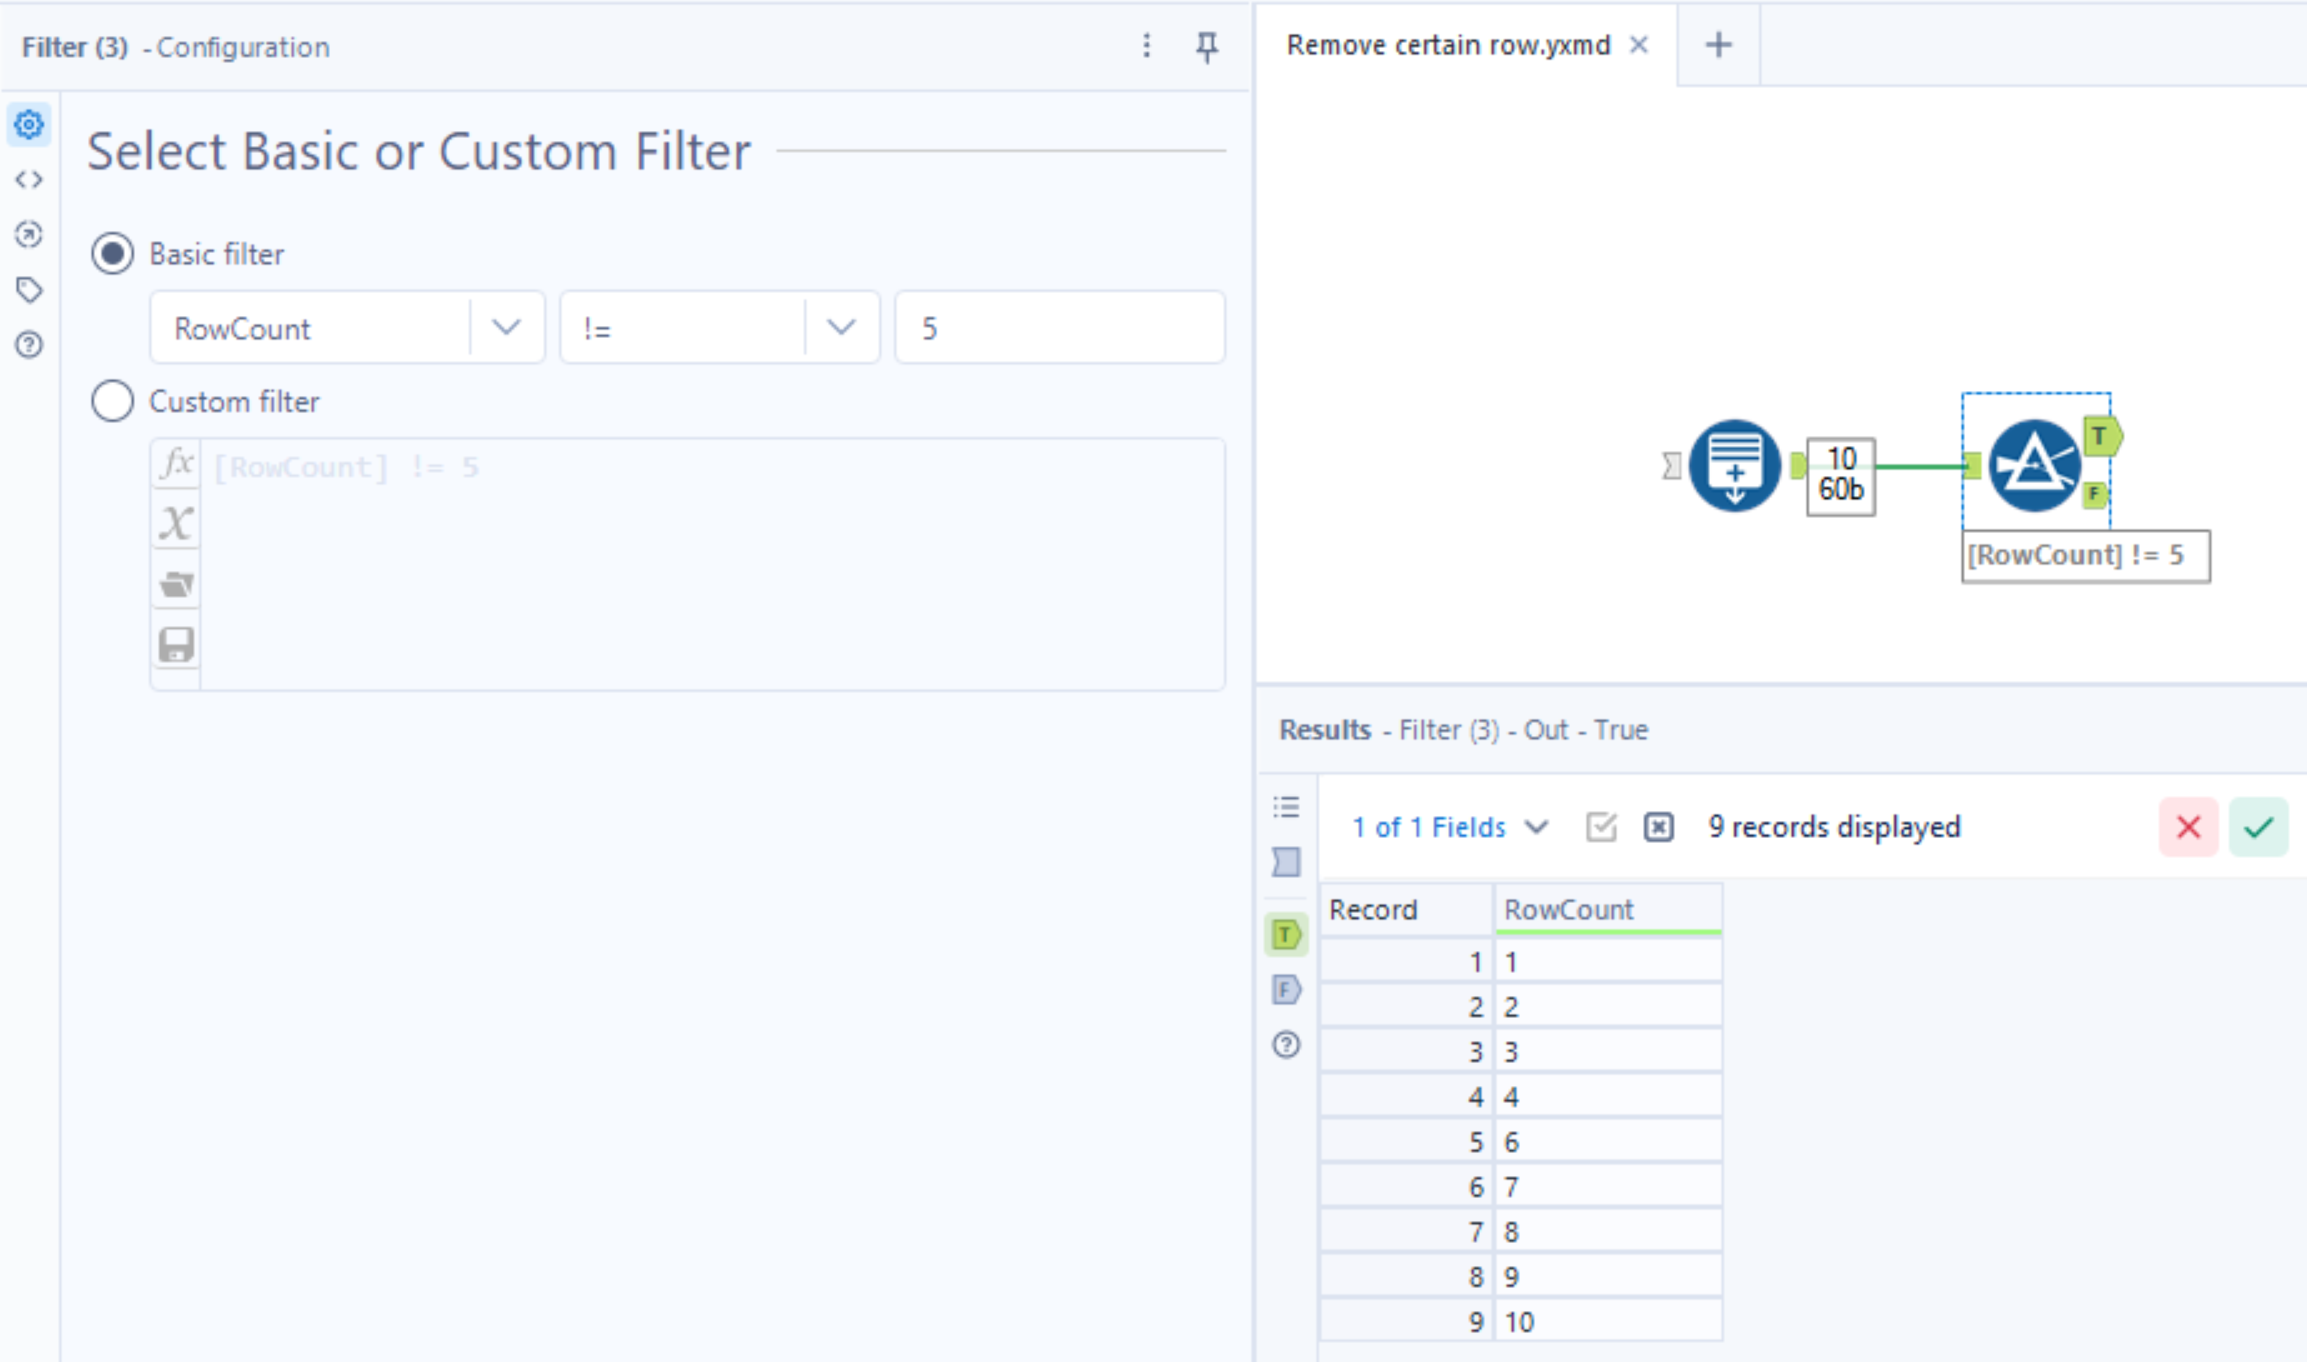This screenshot has width=2307, height=1362.
Task: Click the filter value field containing 5
Action: click(1058, 327)
